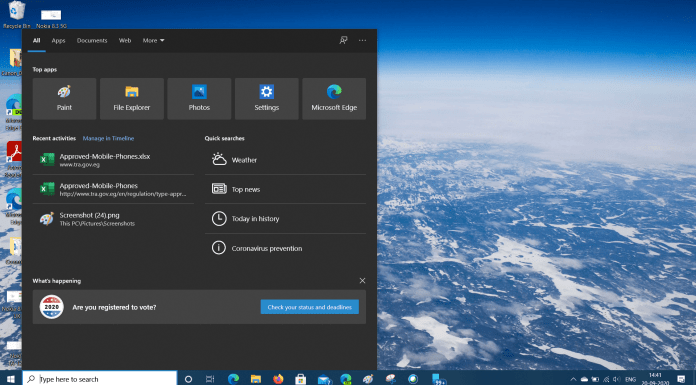The width and height of the screenshot is (696, 385).
Task: Switch to the Documents search tab
Action: [92, 40]
